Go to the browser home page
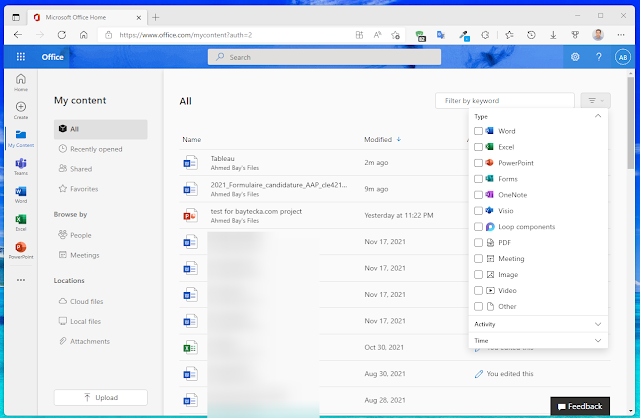The width and height of the screenshot is (640, 418). (x=84, y=35)
